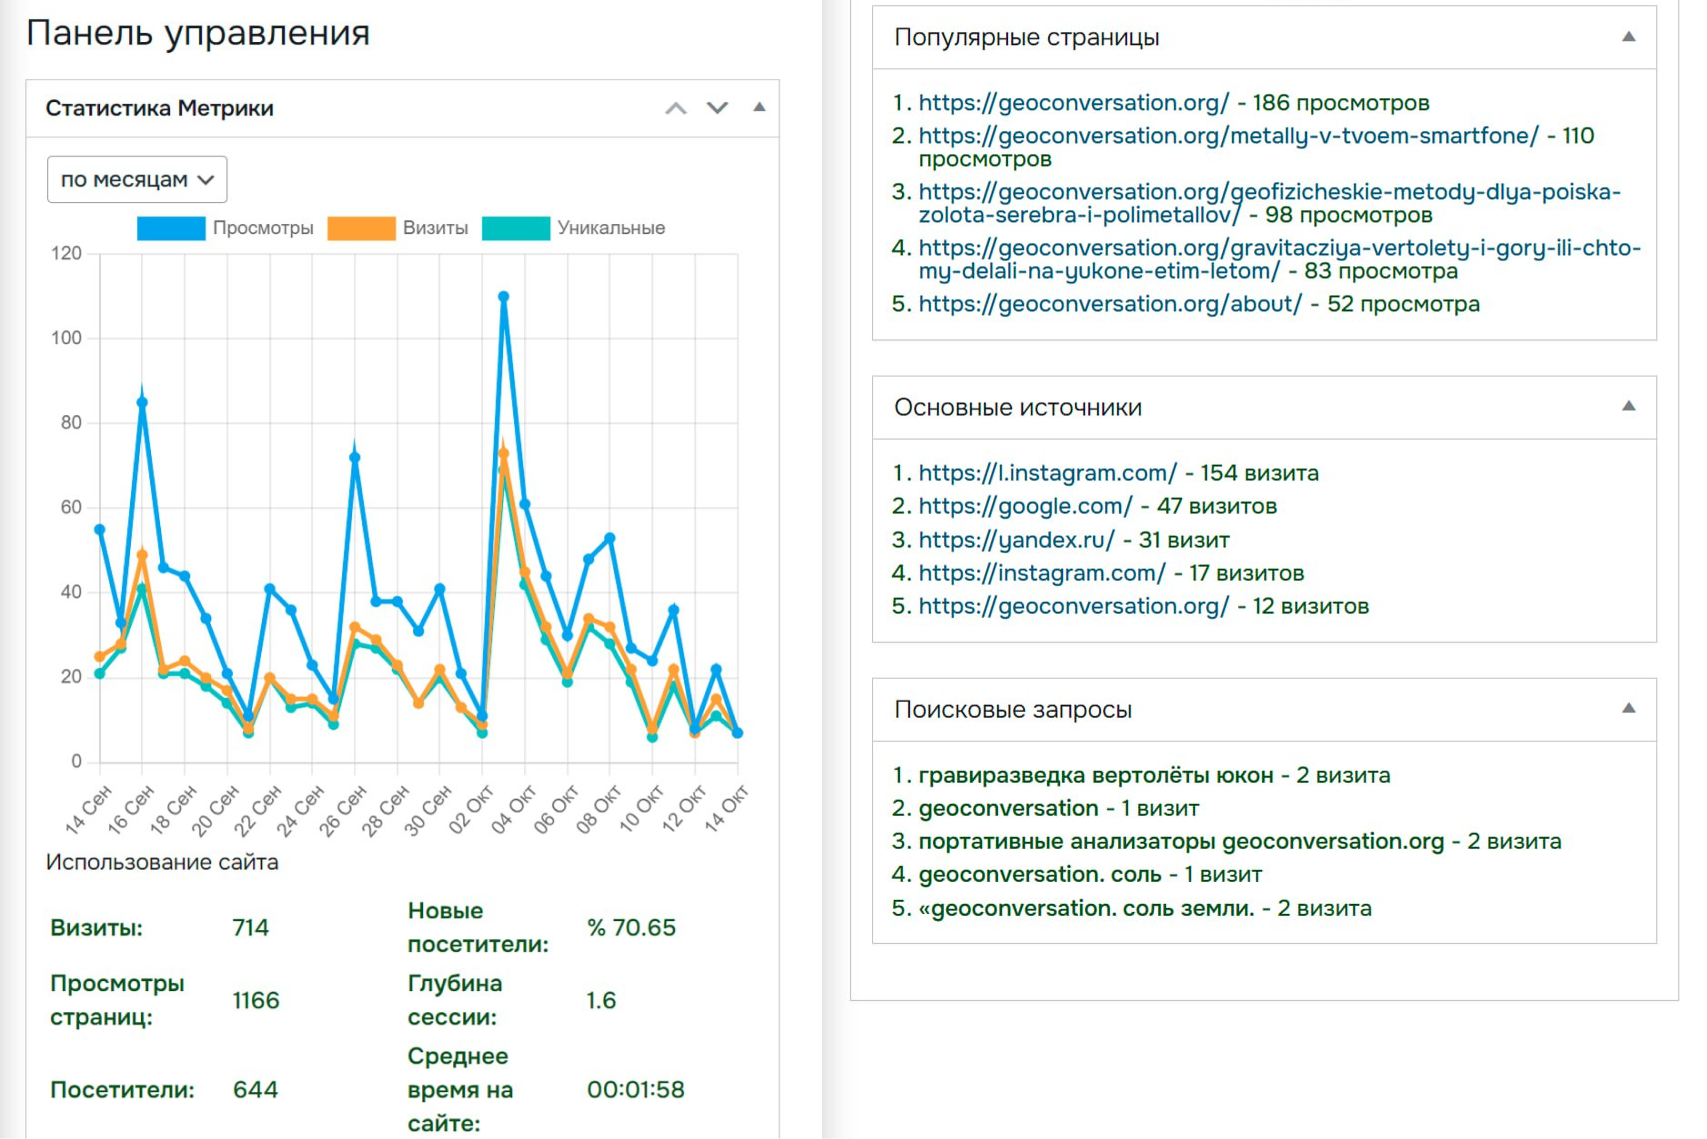Open the geoconversation.org/about/ link
1707x1139 pixels.
pos(1110,304)
